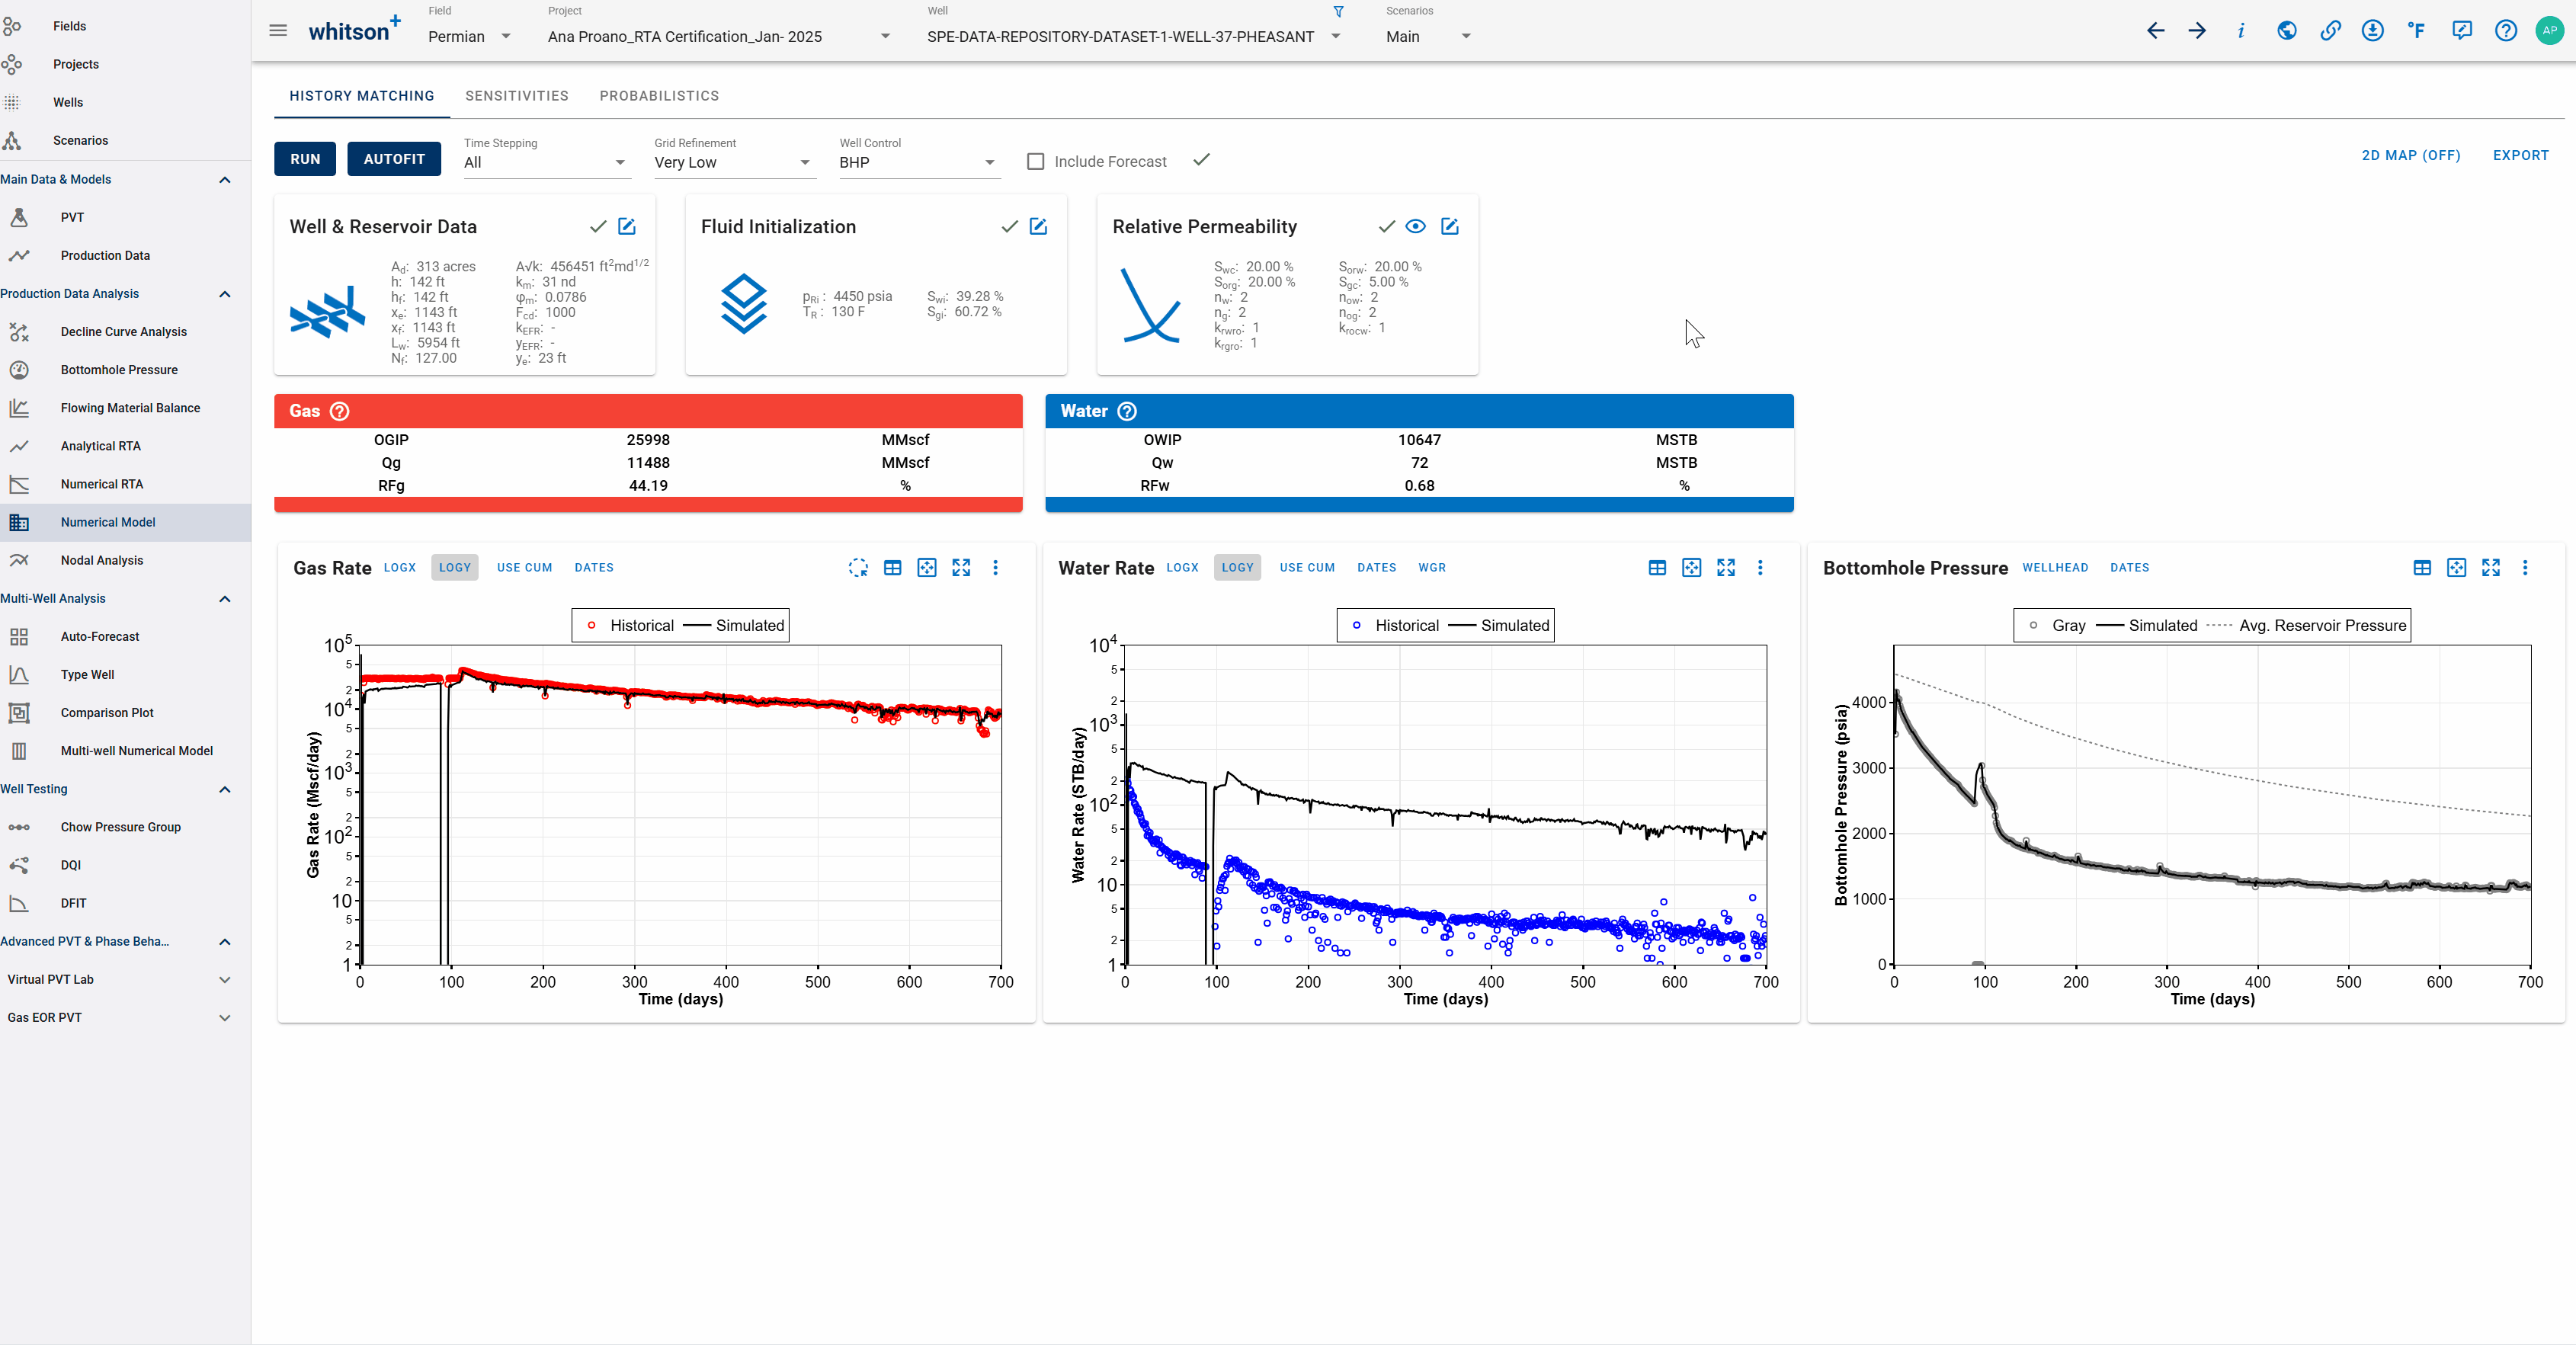The height and width of the screenshot is (1345, 2576).
Task: Toggle LOGX on Water Rate plot
Action: (x=1183, y=568)
